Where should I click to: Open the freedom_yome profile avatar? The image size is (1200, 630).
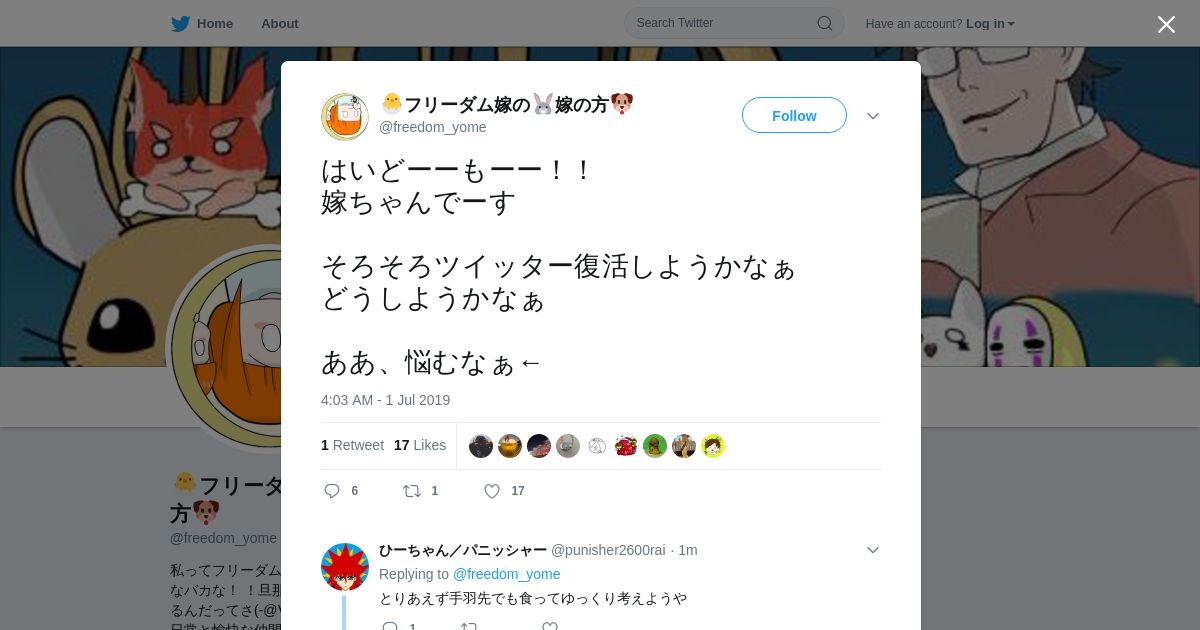tap(345, 117)
